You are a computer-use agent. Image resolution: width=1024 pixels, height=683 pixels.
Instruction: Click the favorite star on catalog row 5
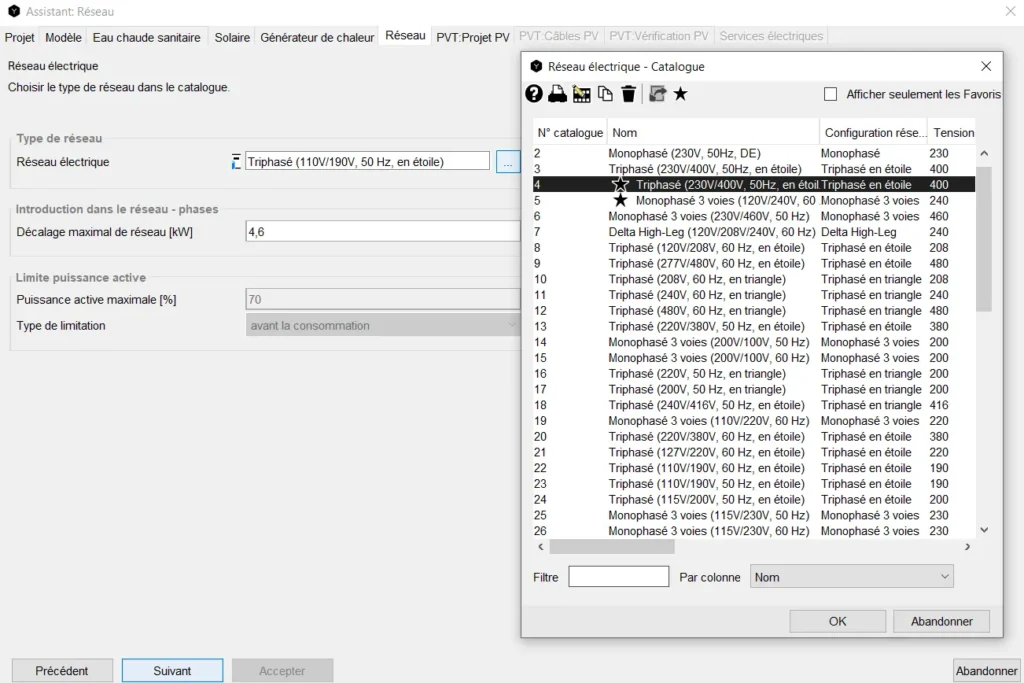click(620, 201)
